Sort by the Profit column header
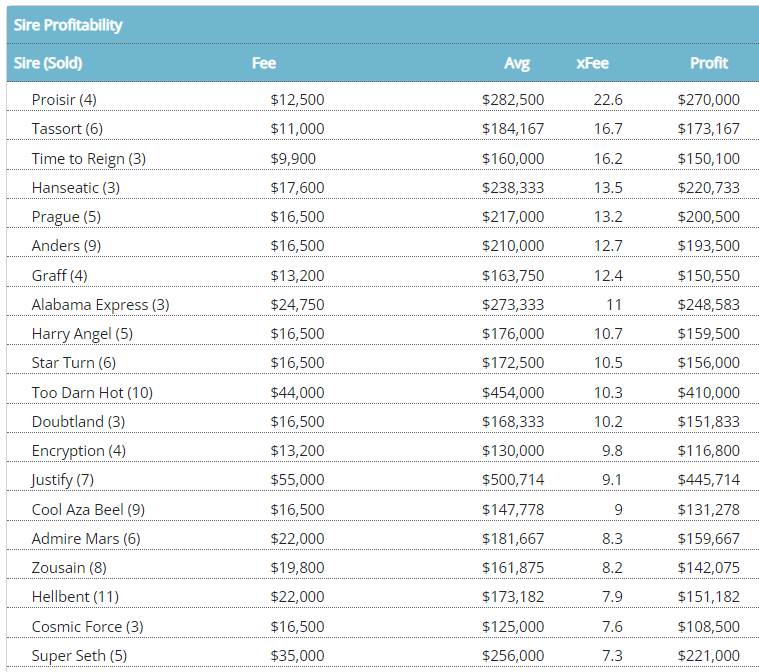This screenshot has width=759, height=672. 709,63
